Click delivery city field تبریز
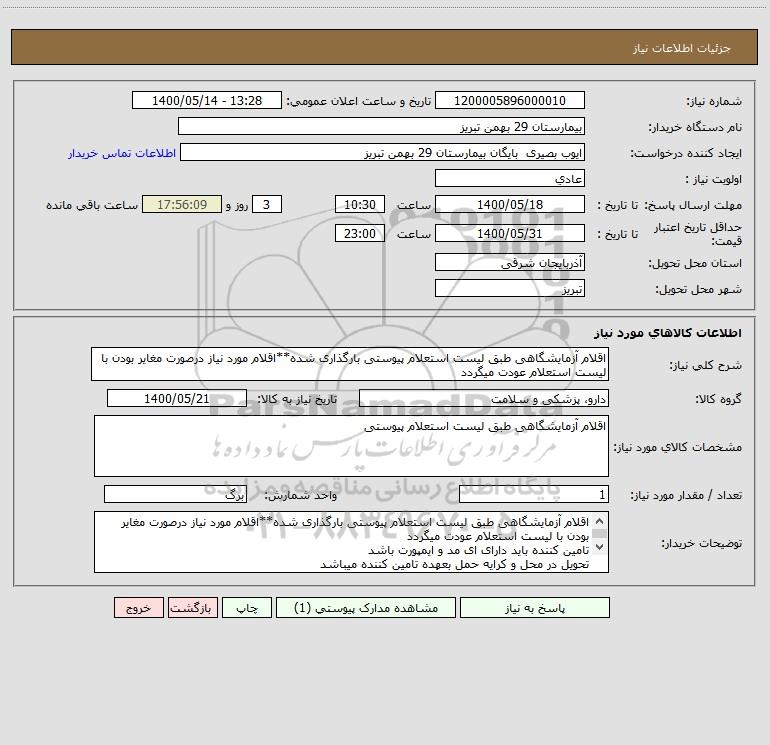 (x=510, y=288)
